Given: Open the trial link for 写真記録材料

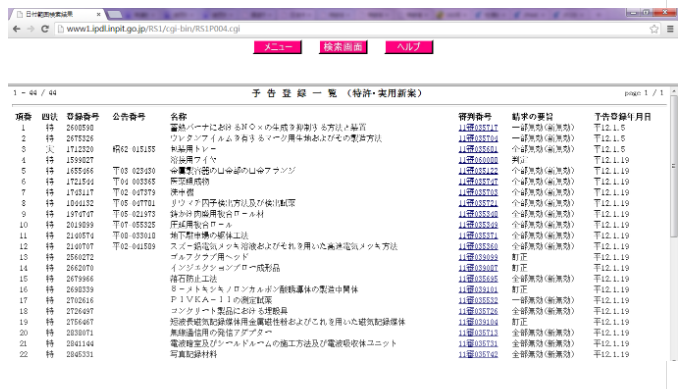Looking at the screenshot, I should [478, 354].
